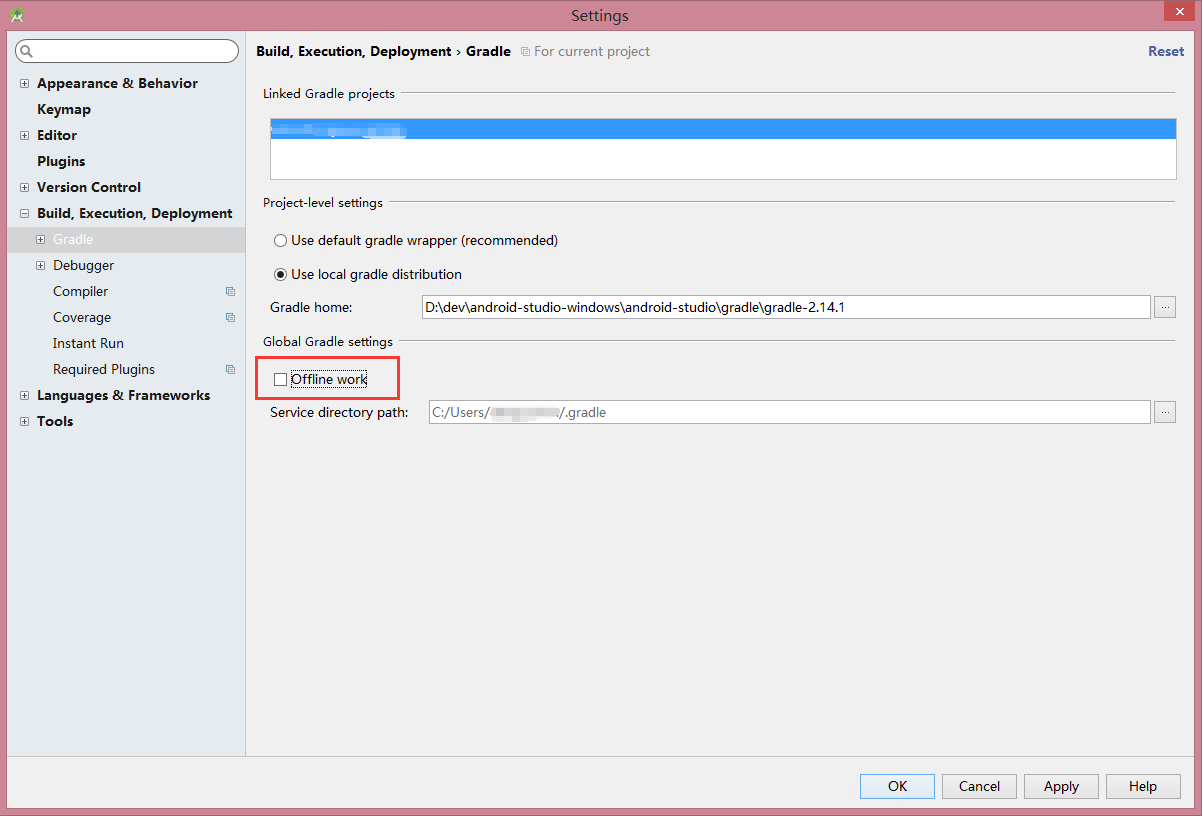The image size is (1202, 816).
Task: Browse for Service directory path with ellipsis button
Action: tap(1165, 412)
